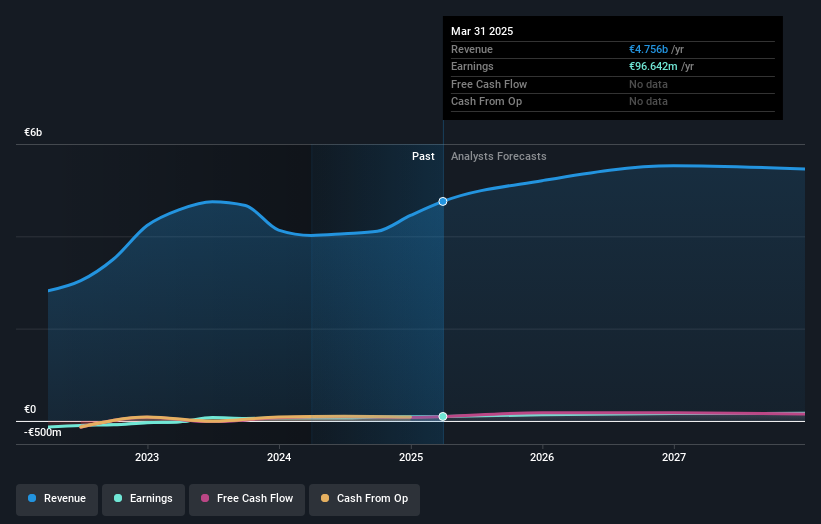Click Free Cash Flow's No data value
This screenshot has width=821, height=524.
(648, 84)
